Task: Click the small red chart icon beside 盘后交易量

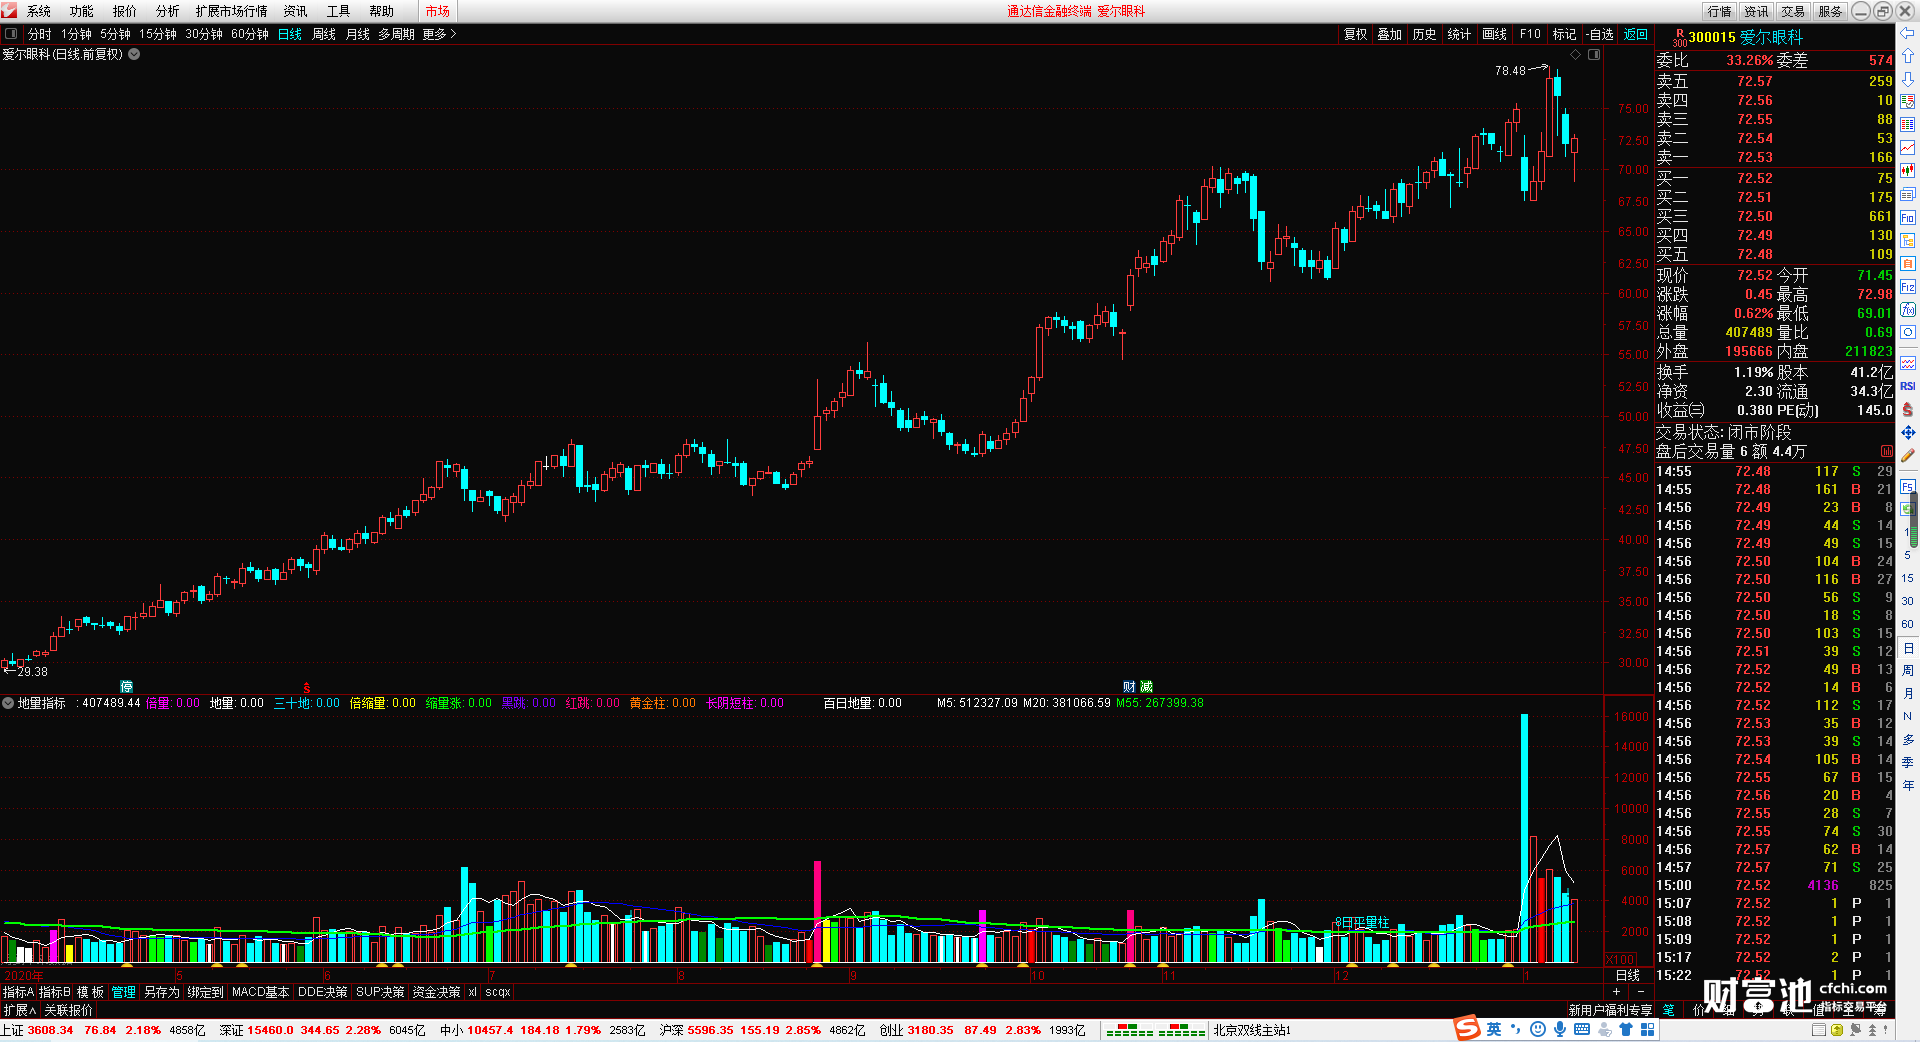Action: coord(1886,452)
